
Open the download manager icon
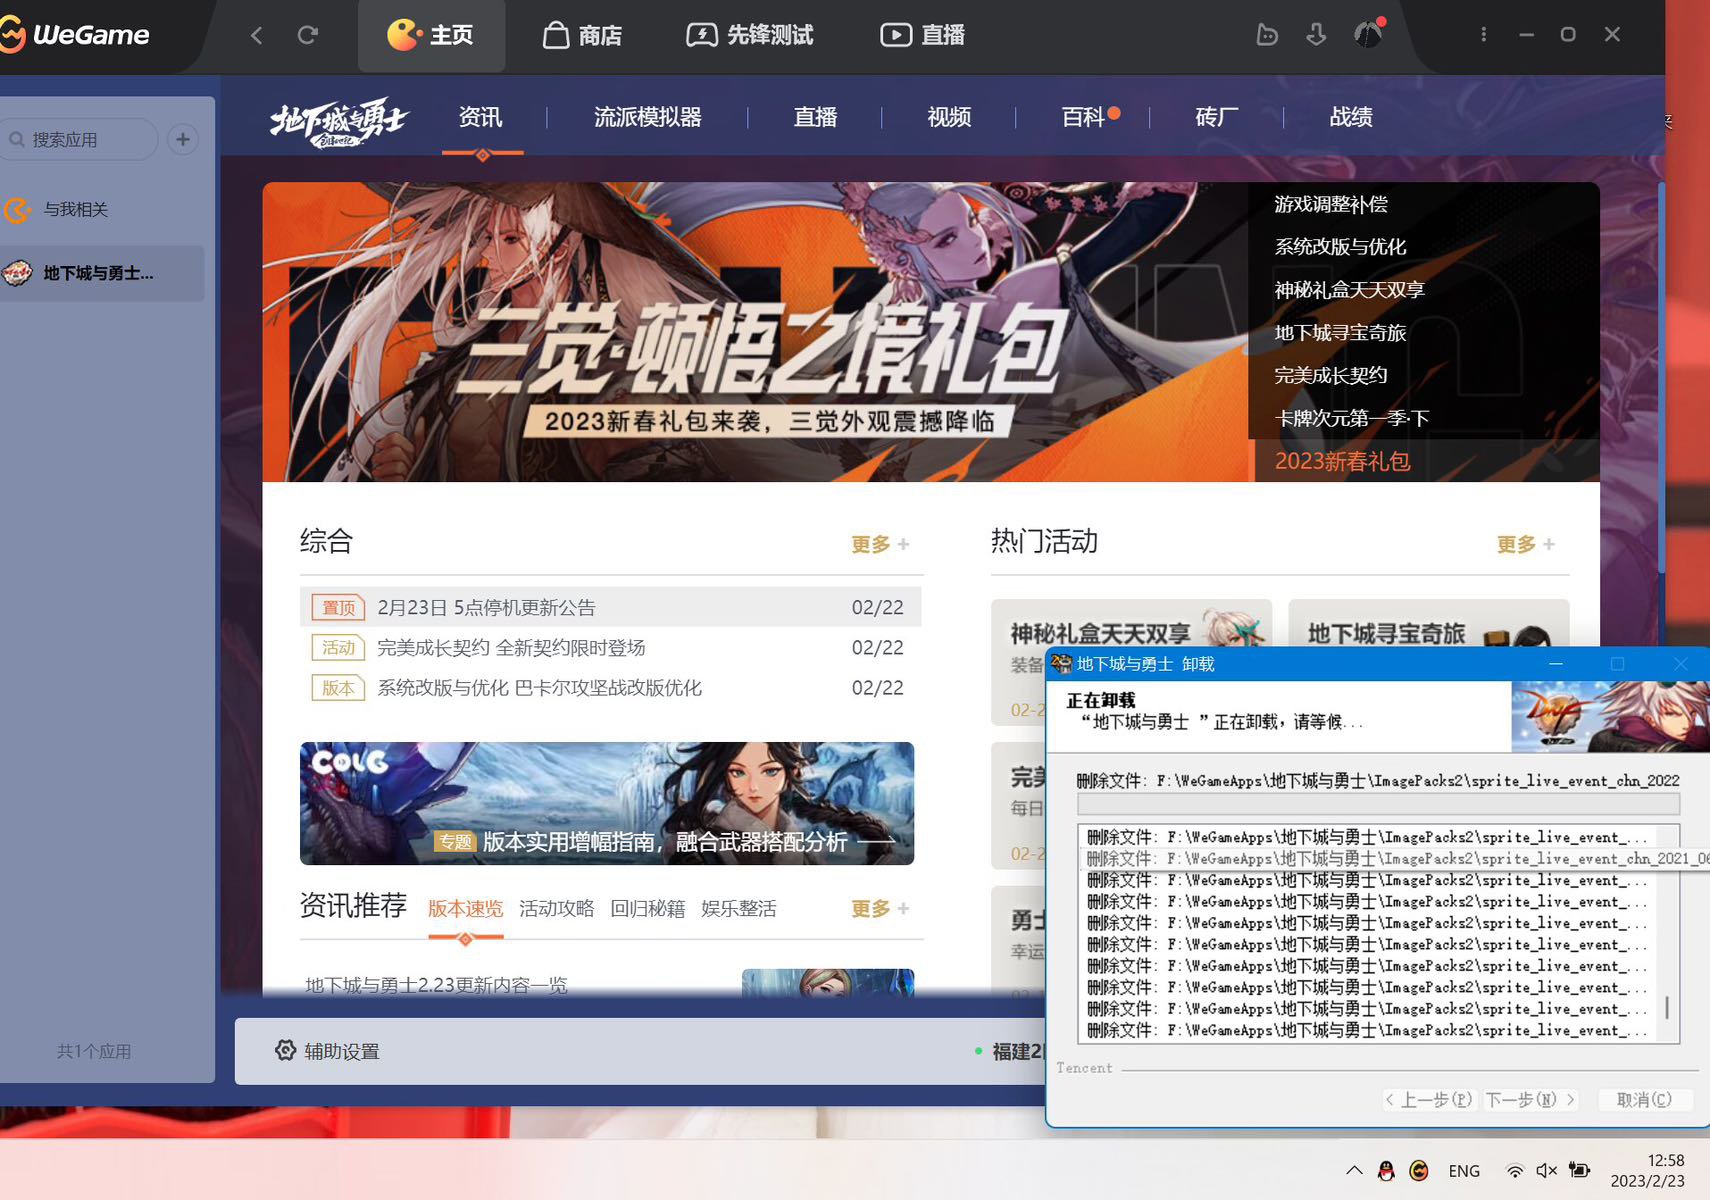[x=1316, y=35]
